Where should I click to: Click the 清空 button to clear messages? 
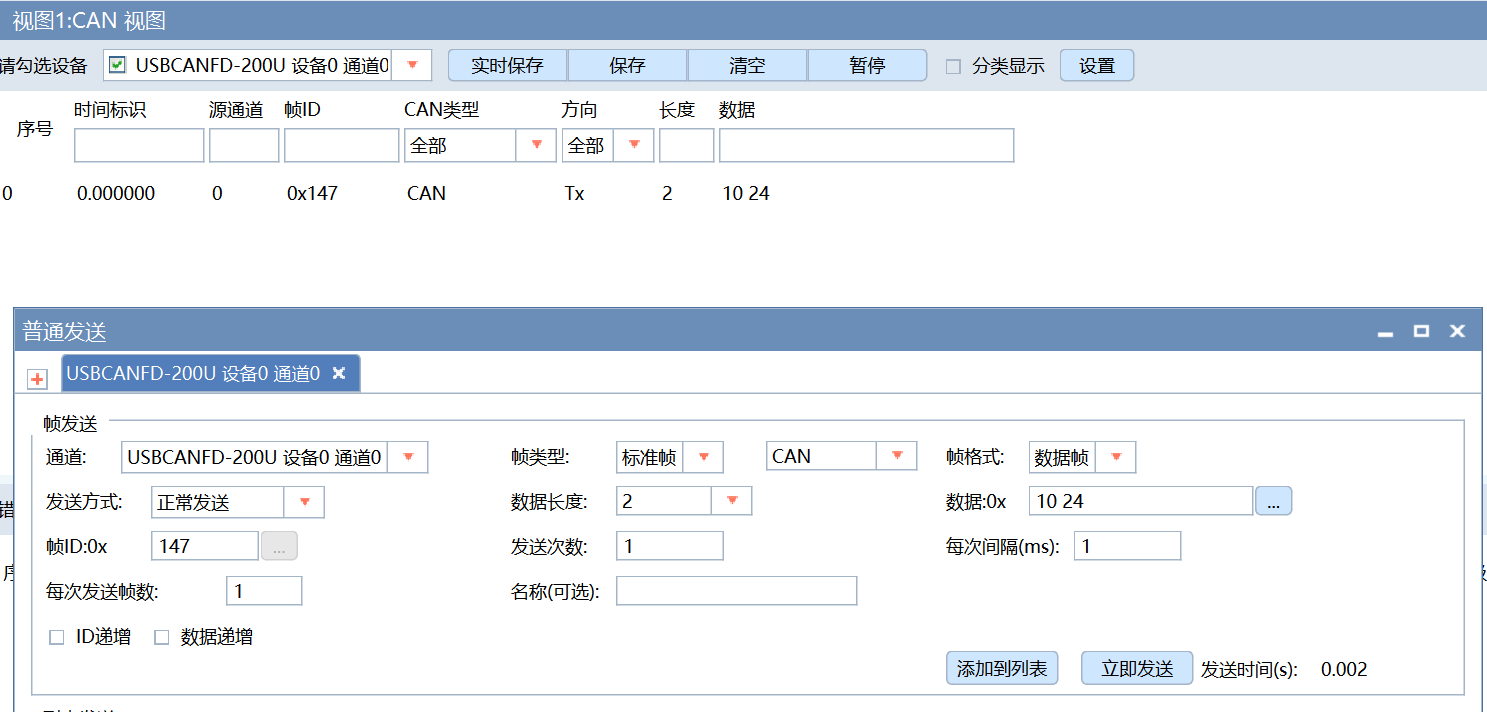click(x=747, y=64)
